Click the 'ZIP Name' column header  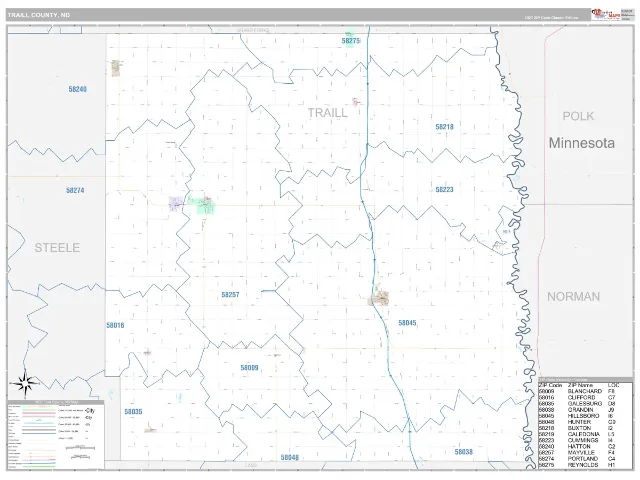click(580, 385)
